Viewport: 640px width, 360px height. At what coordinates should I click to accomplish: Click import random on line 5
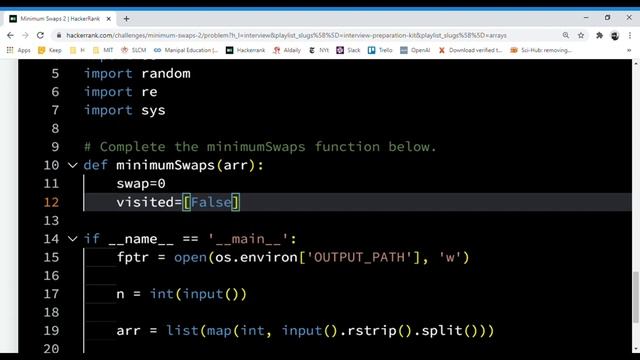(137, 73)
